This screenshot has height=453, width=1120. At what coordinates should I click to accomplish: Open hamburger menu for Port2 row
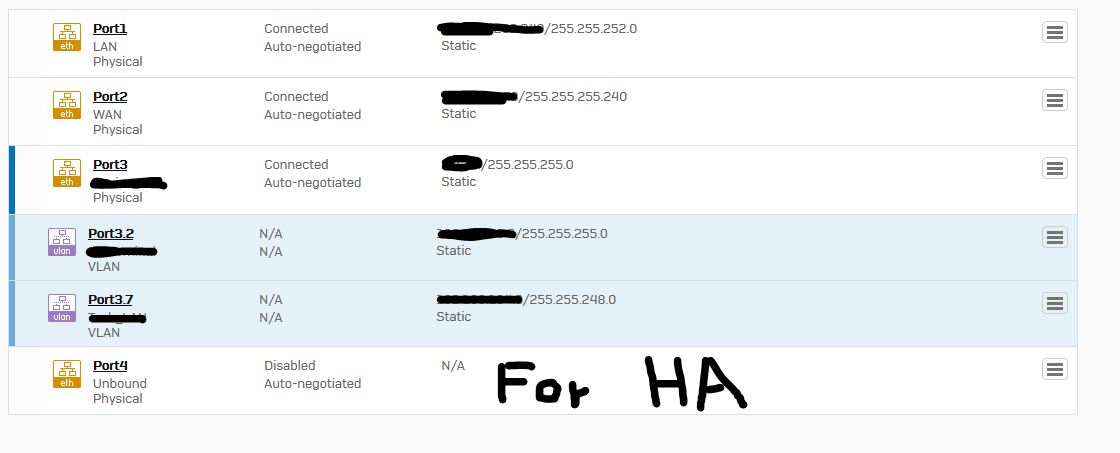click(x=1055, y=100)
